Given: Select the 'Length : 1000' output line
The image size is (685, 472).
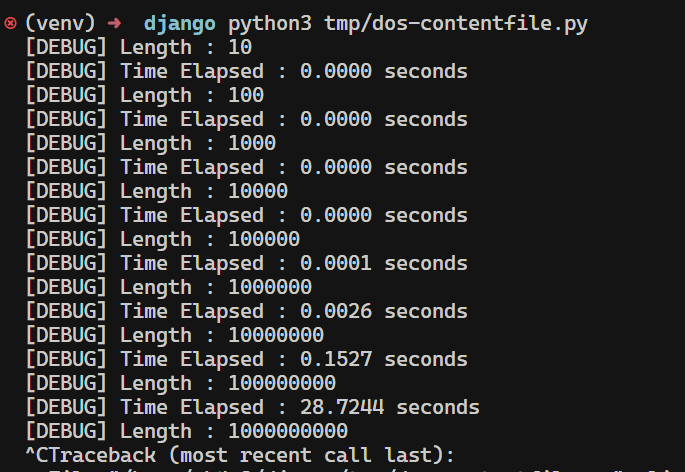Looking at the screenshot, I should pyautogui.click(x=150, y=143).
